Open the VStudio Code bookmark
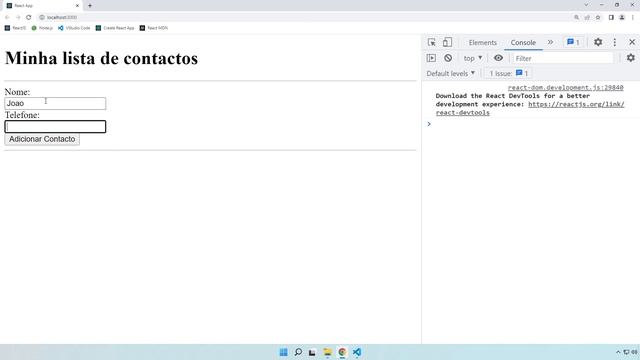Screen dimensions: 640x360 (74, 28)
